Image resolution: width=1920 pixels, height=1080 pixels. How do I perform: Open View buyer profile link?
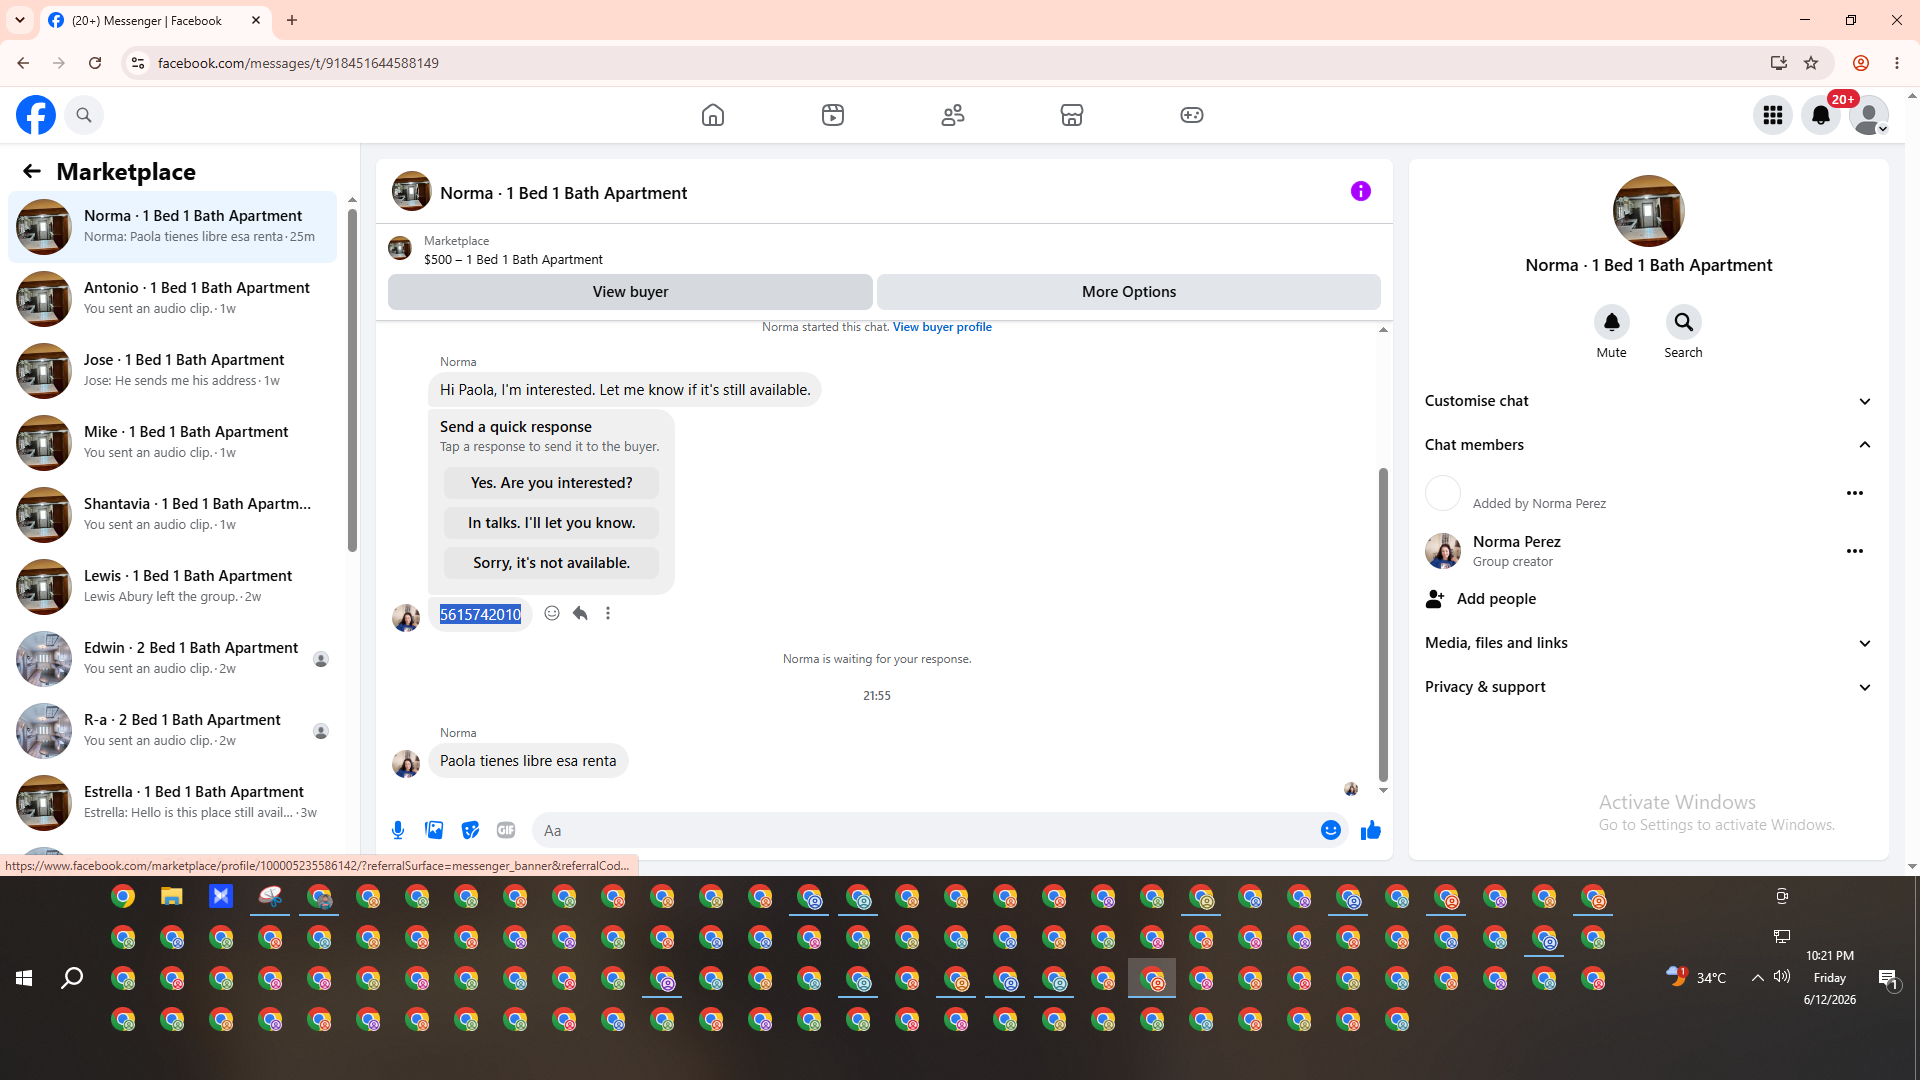[942, 327]
